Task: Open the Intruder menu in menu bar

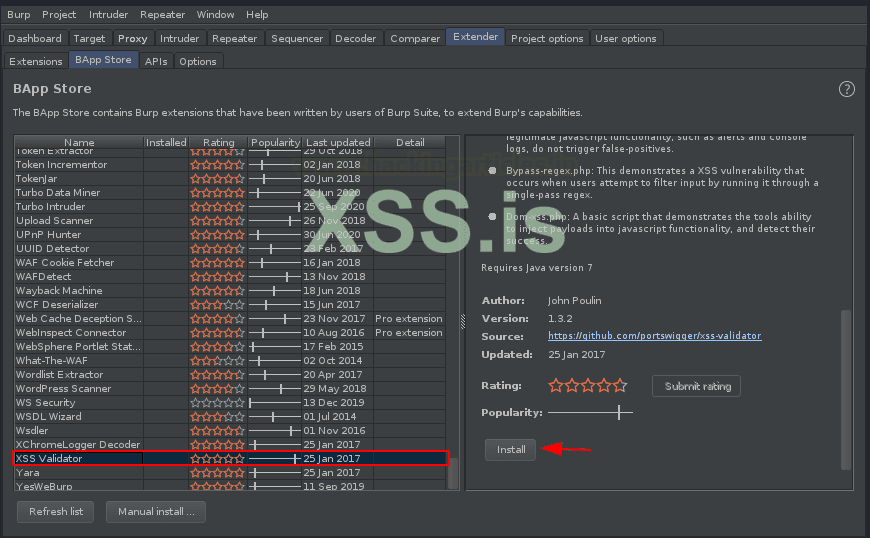Action: click(x=108, y=14)
